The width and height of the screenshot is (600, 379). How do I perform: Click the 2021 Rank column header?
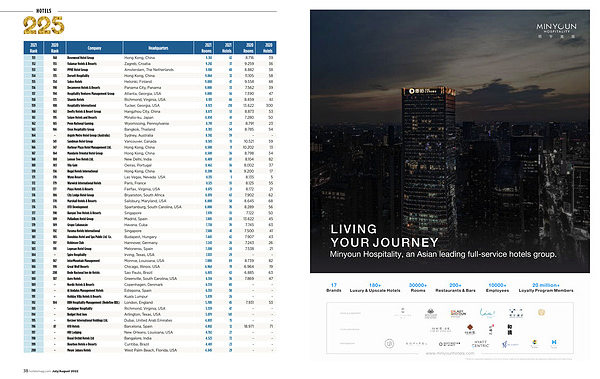point(34,48)
